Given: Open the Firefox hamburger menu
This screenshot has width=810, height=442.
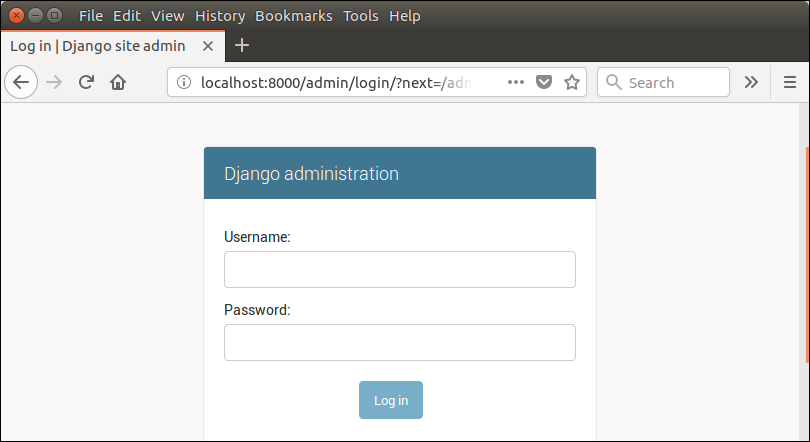Looking at the screenshot, I should point(789,83).
